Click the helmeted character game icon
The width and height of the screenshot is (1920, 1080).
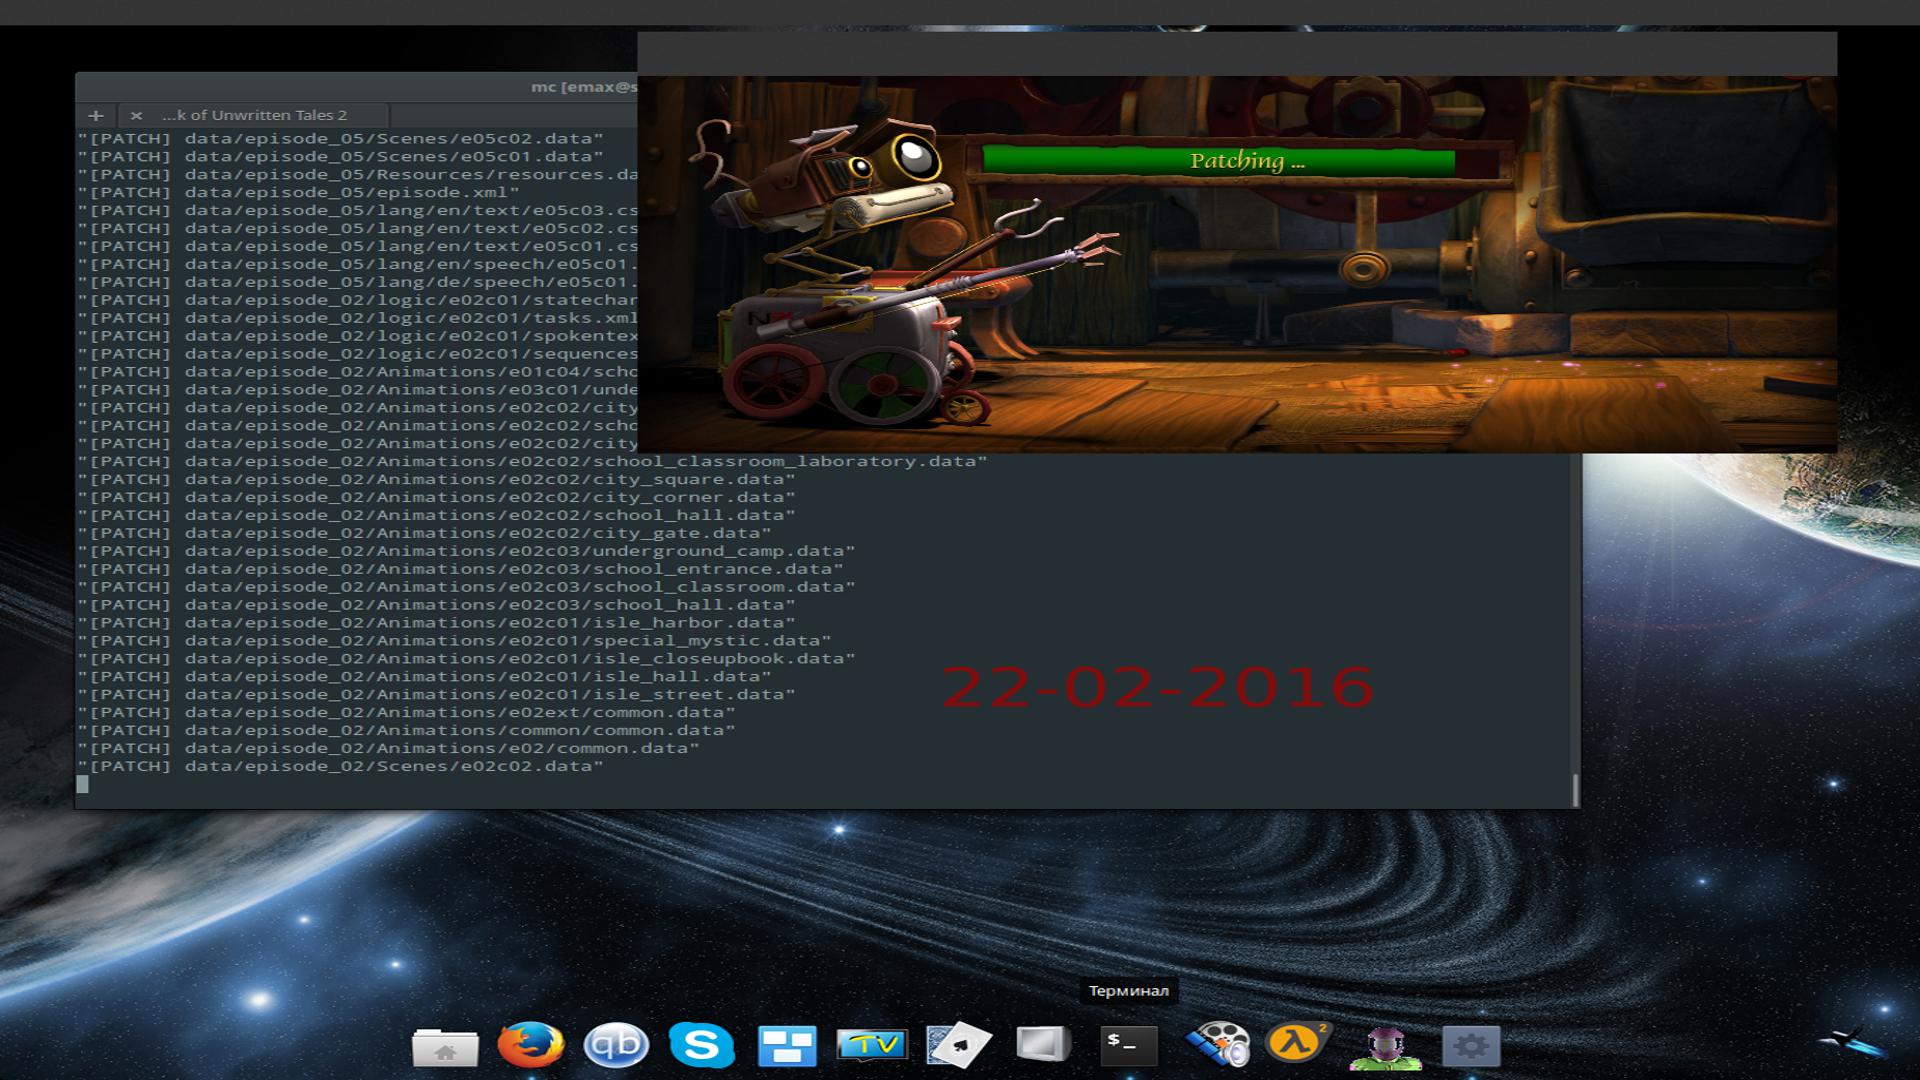click(x=1385, y=1047)
